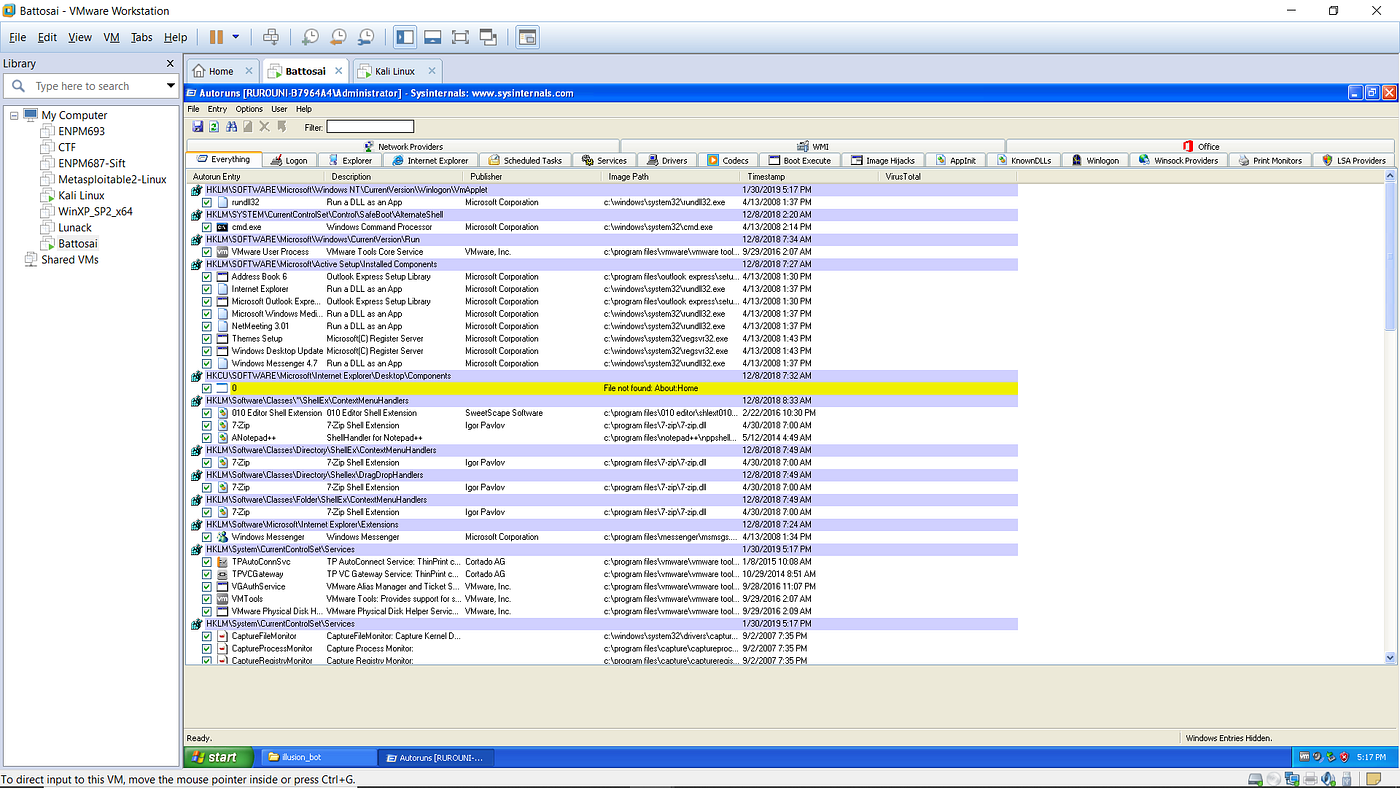Sort by the Timestamp column header
This screenshot has height=788, width=1400.
(x=809, y=176)
